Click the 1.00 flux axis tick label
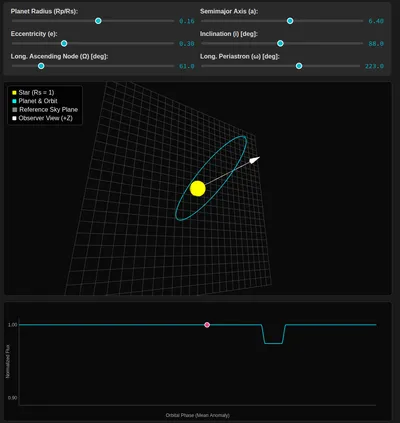 coord(12,325)
